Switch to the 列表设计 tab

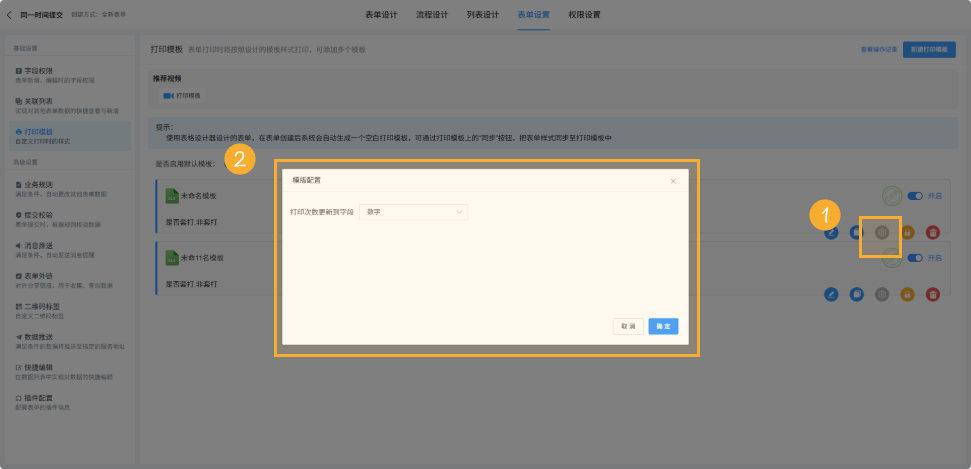[x=482, y=15]
